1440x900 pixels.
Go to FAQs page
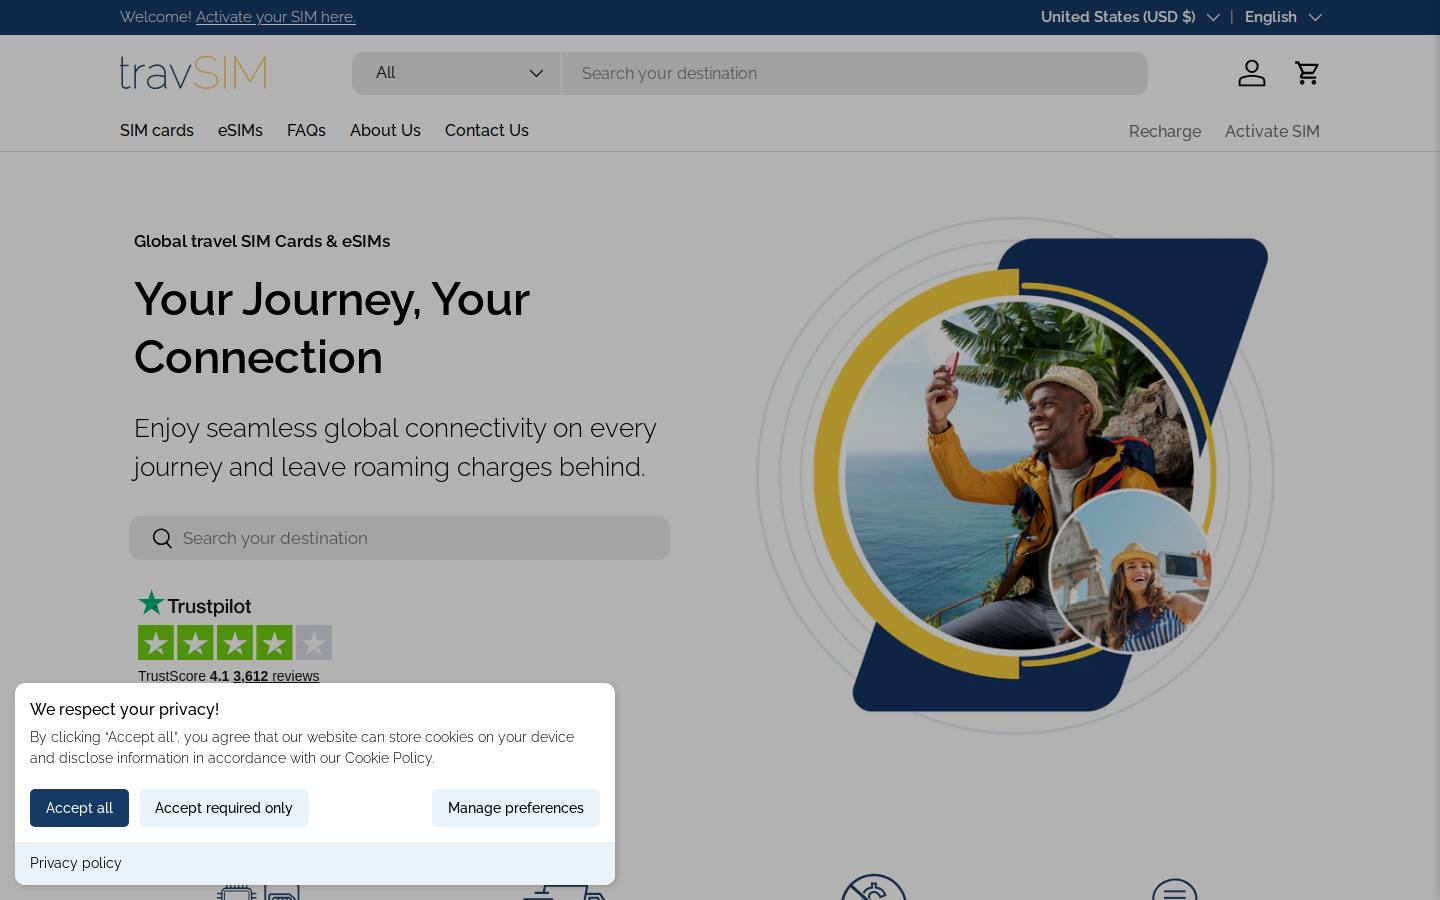point(306,131)
